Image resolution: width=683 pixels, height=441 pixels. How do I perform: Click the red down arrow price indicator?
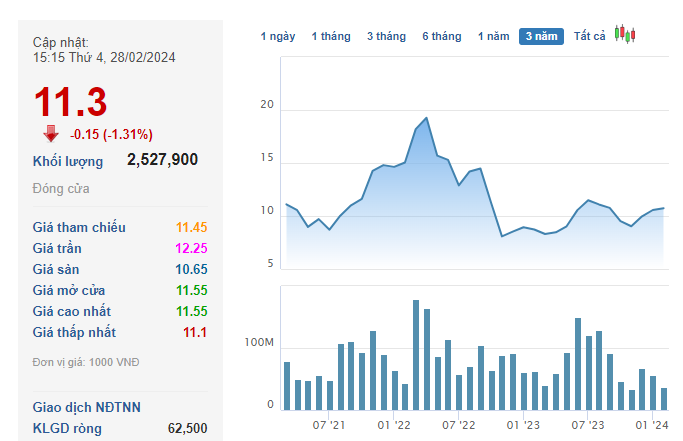click(51, 134)
